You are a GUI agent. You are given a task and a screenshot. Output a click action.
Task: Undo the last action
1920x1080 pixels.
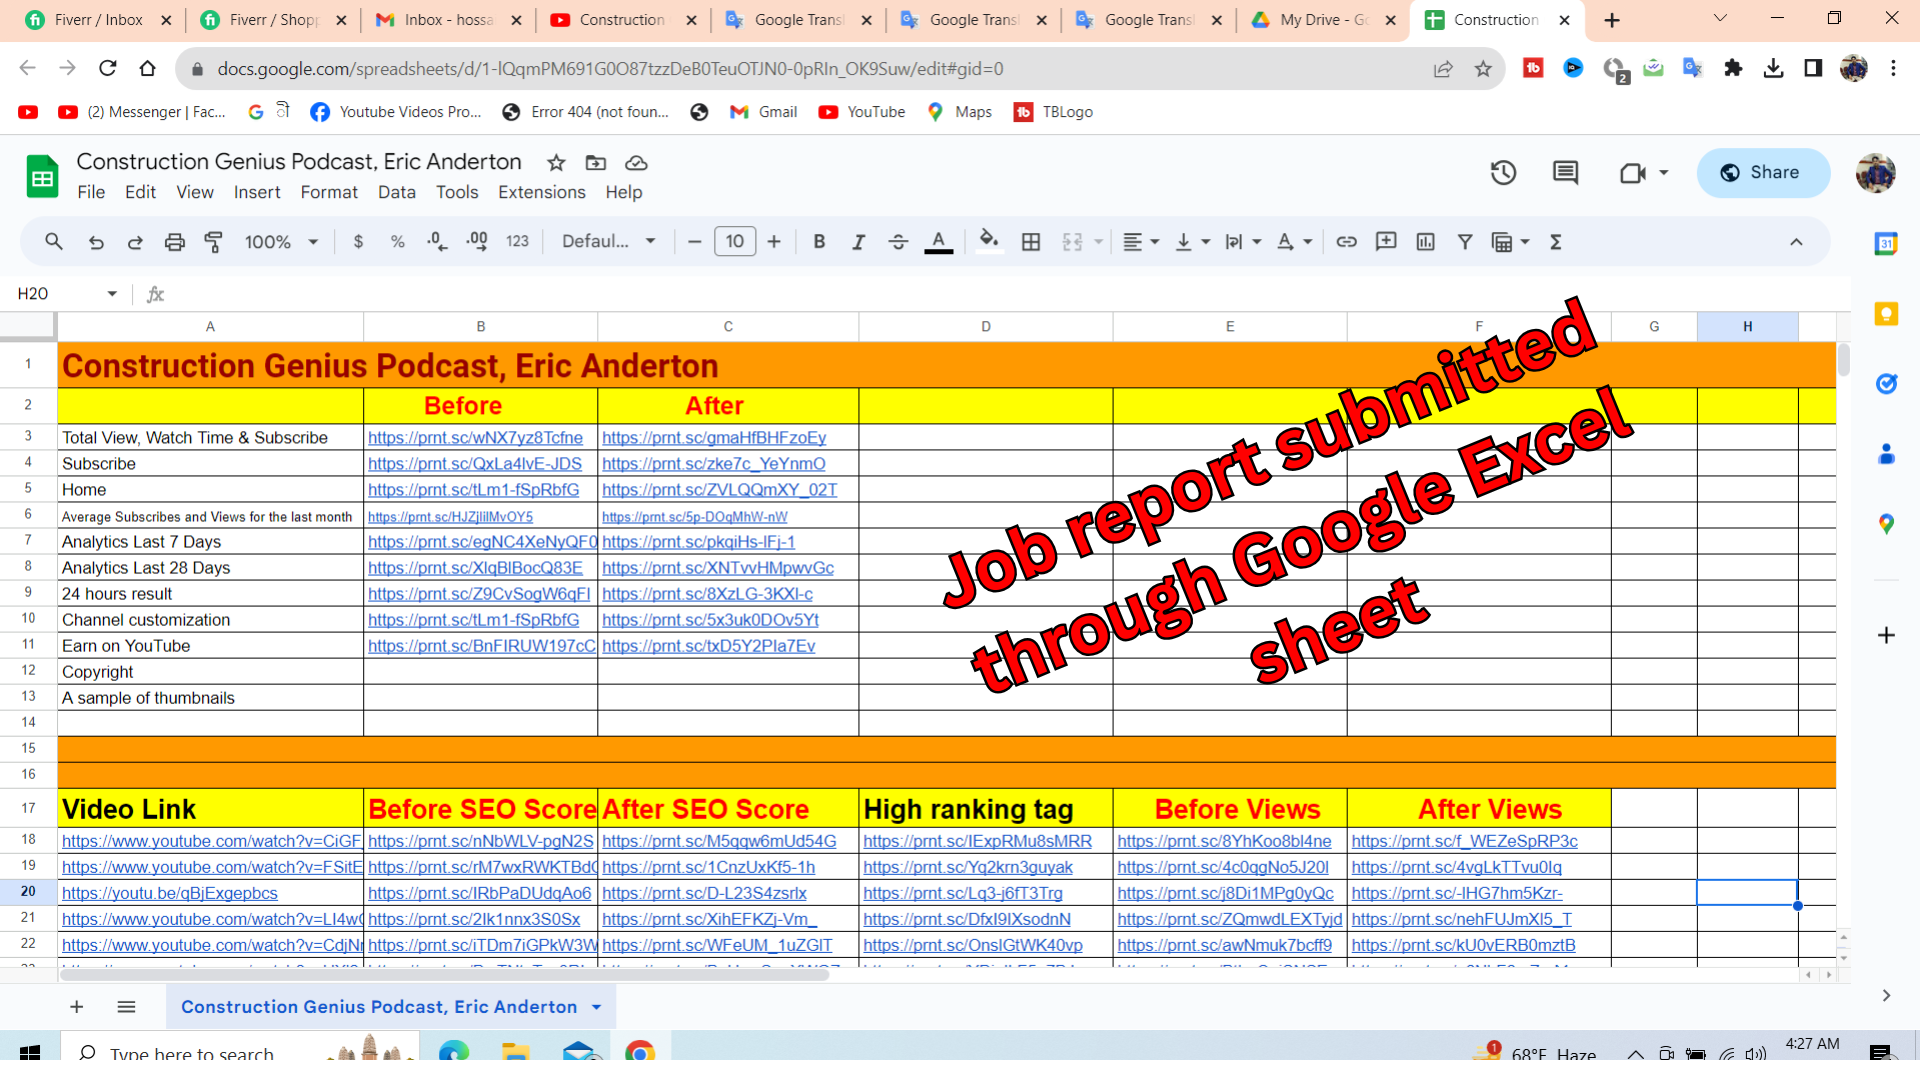pyautogui.click(x=96, y=242)
